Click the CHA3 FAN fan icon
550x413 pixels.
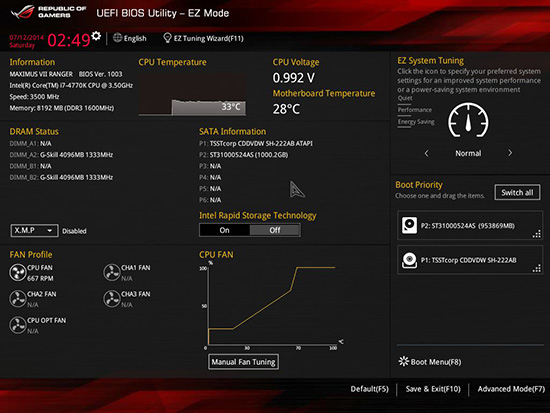(112, 299)
